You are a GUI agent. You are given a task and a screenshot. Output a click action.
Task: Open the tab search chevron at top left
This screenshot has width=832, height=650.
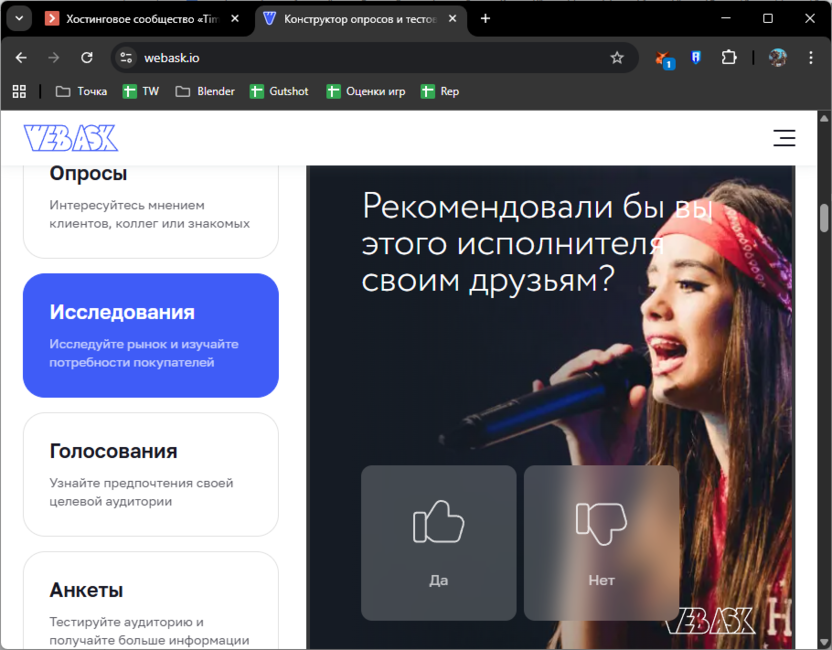pos(18,17)
